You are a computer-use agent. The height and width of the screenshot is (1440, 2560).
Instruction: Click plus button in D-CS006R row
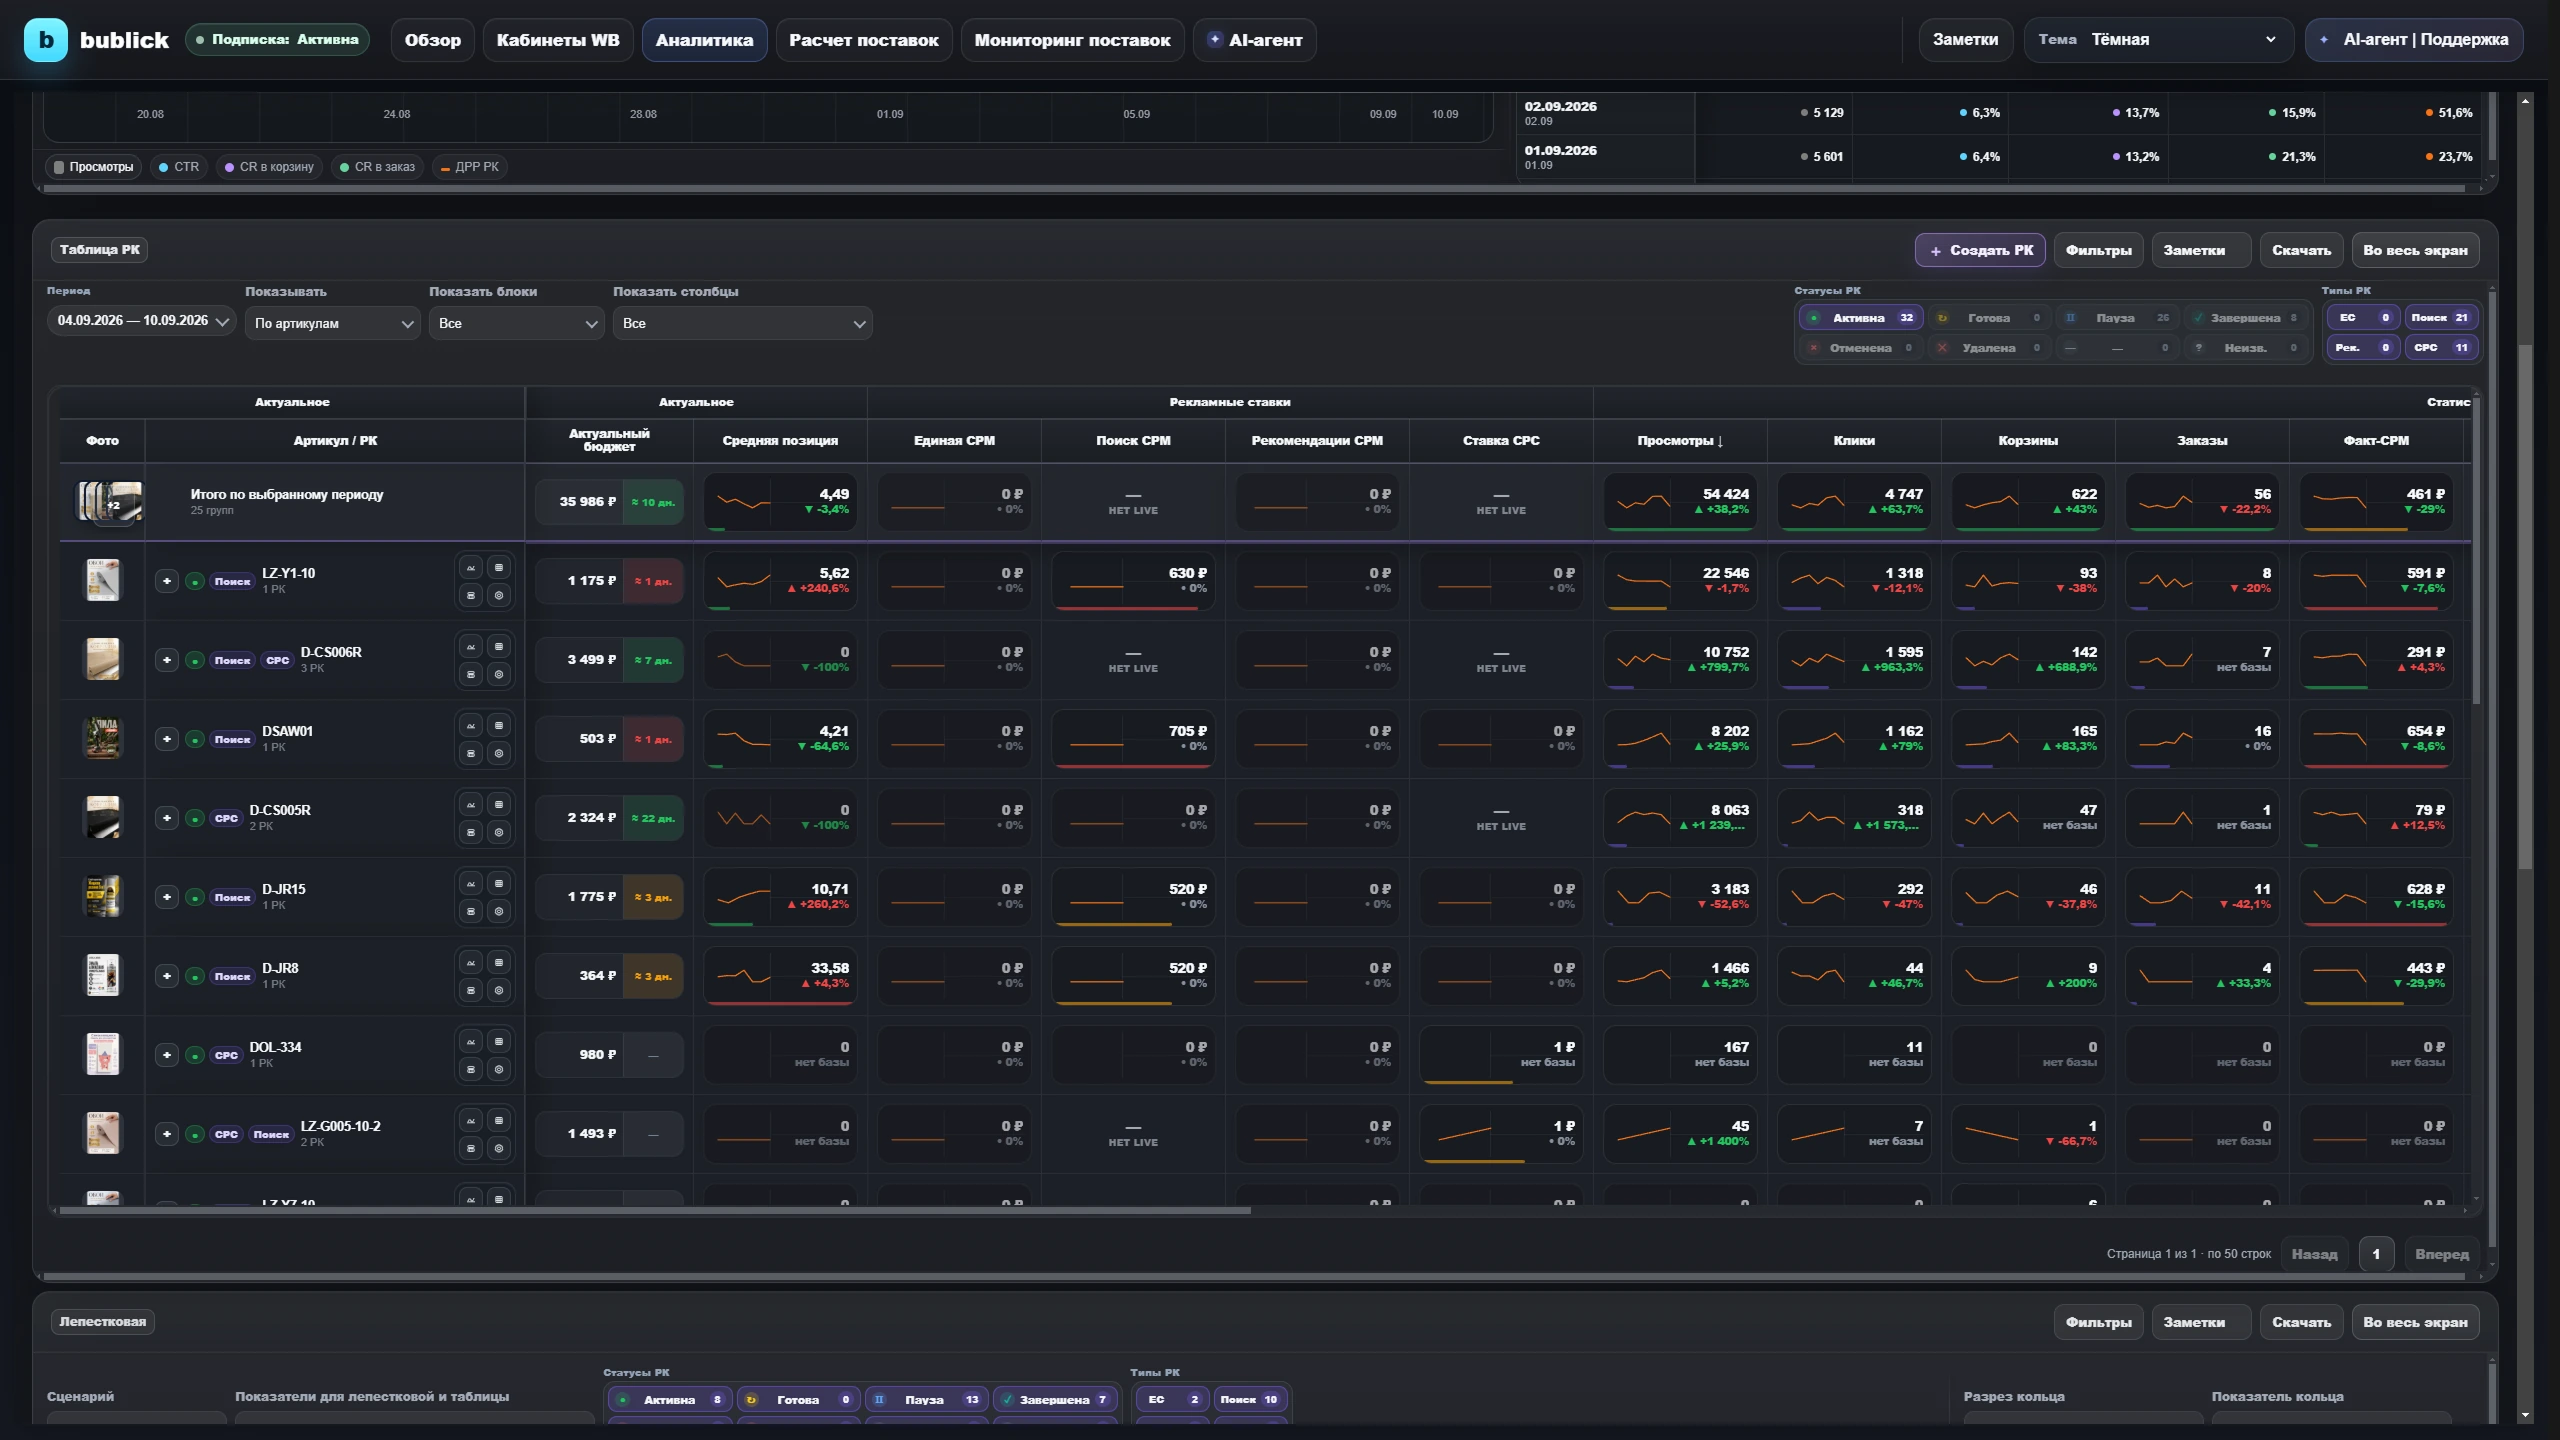pyautogui.click(x=167, y=660)
